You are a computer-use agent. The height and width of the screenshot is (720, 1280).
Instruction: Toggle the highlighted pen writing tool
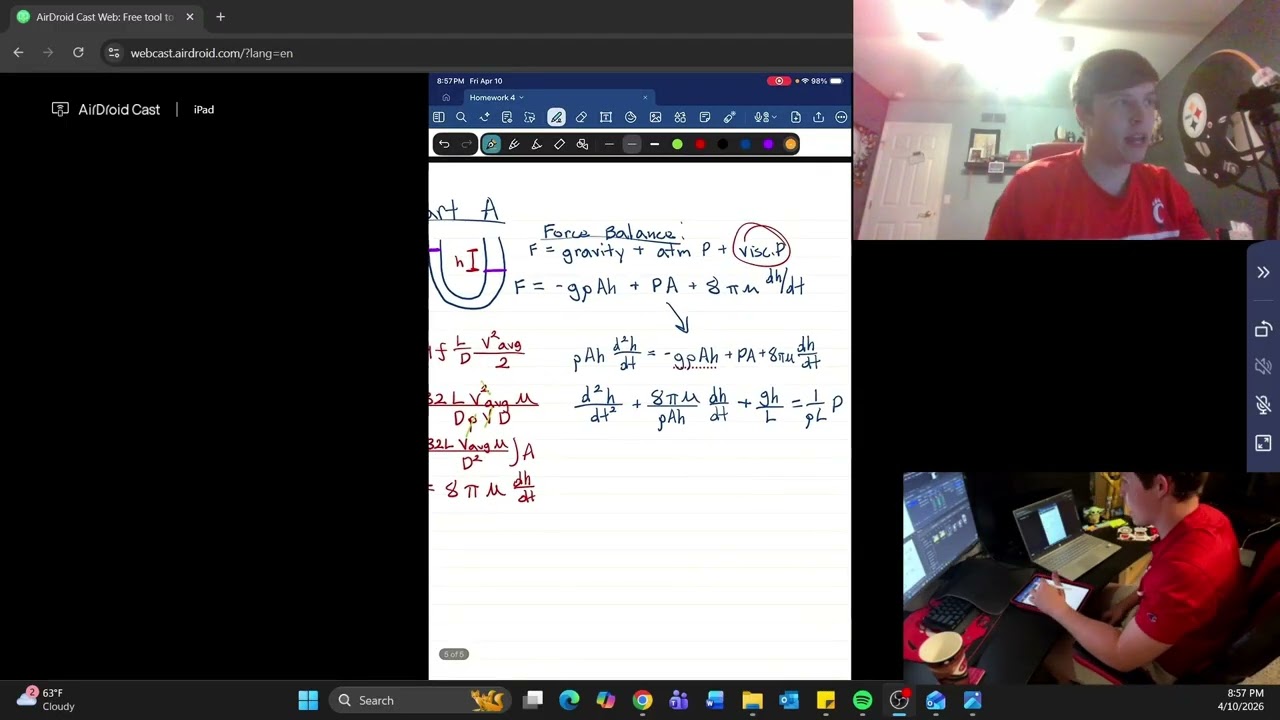pyautogui.click(x=556, y=117)
